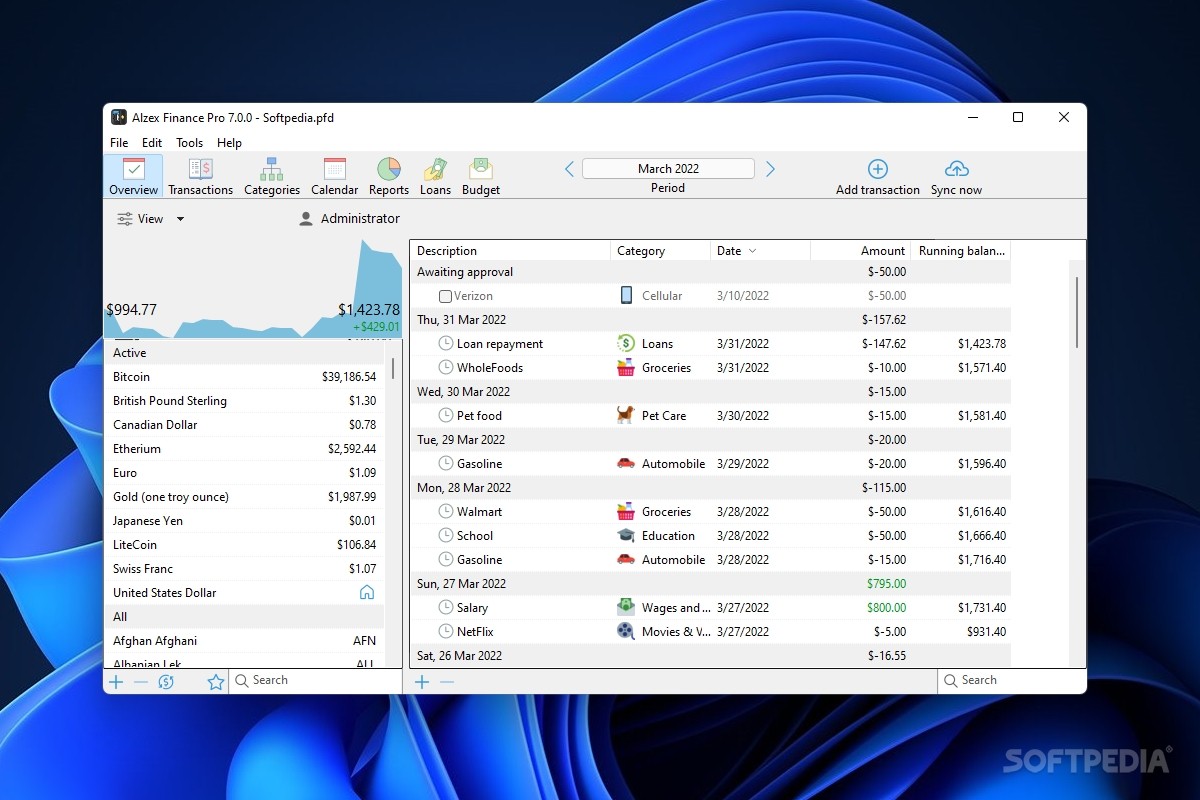This screenshot has width=1200, height=800.
Task: Click the WholeFoods scheduled clock icon
Action: (x=446, y=368)
